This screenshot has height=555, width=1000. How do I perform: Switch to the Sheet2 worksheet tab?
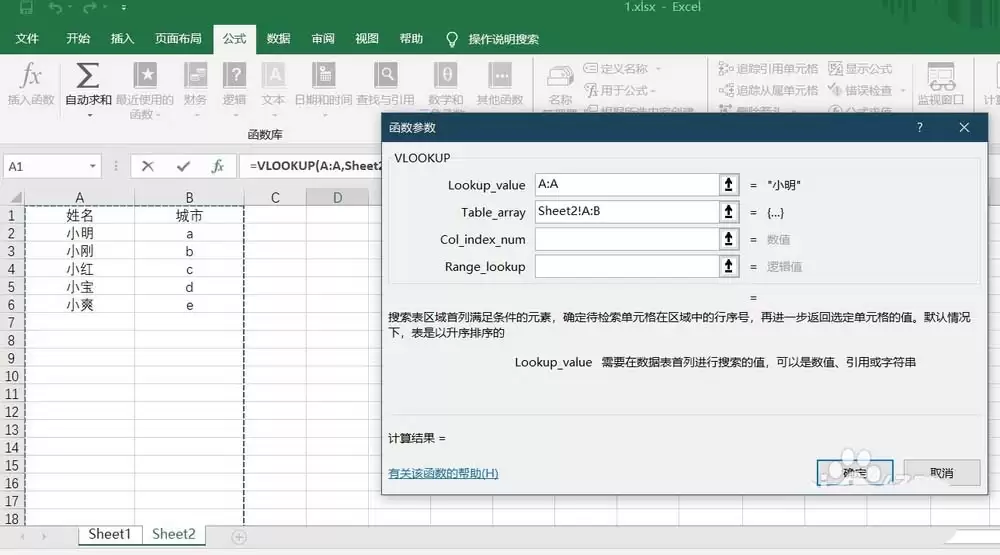click(x=173, y=534)
